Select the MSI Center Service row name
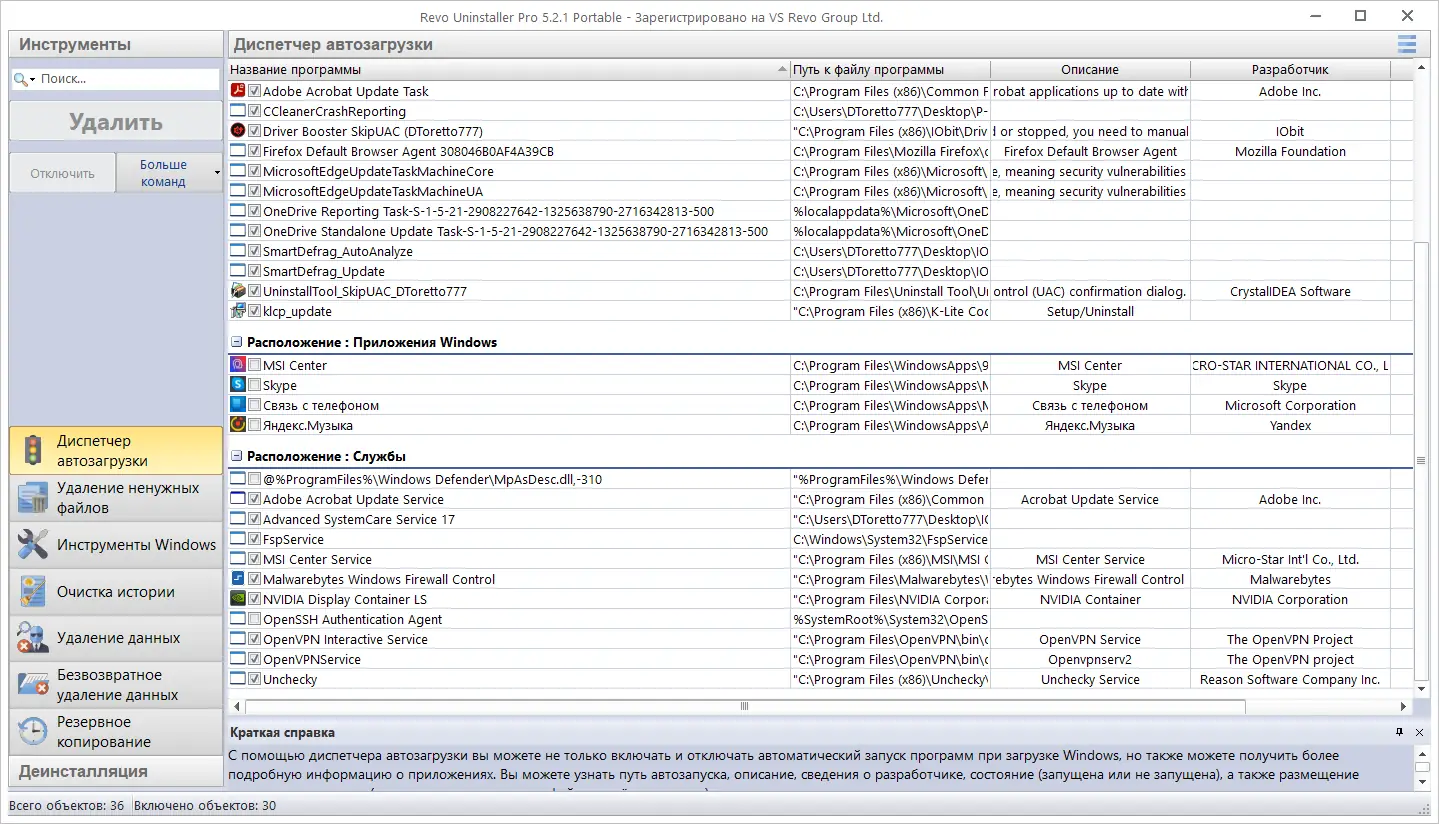This screenshot has width=1439, height=824. pos(317,559)
